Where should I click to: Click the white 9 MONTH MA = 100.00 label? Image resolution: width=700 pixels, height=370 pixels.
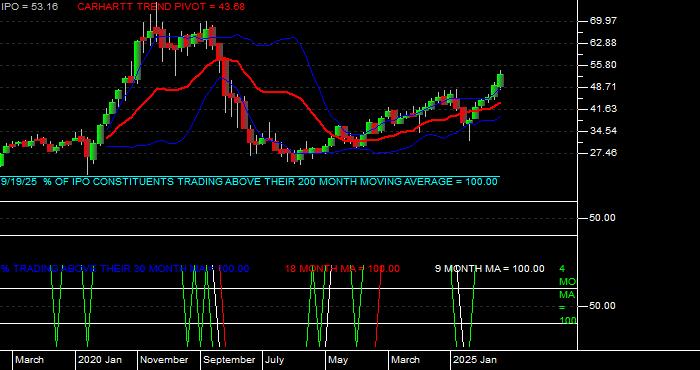(x=490, y=269)
